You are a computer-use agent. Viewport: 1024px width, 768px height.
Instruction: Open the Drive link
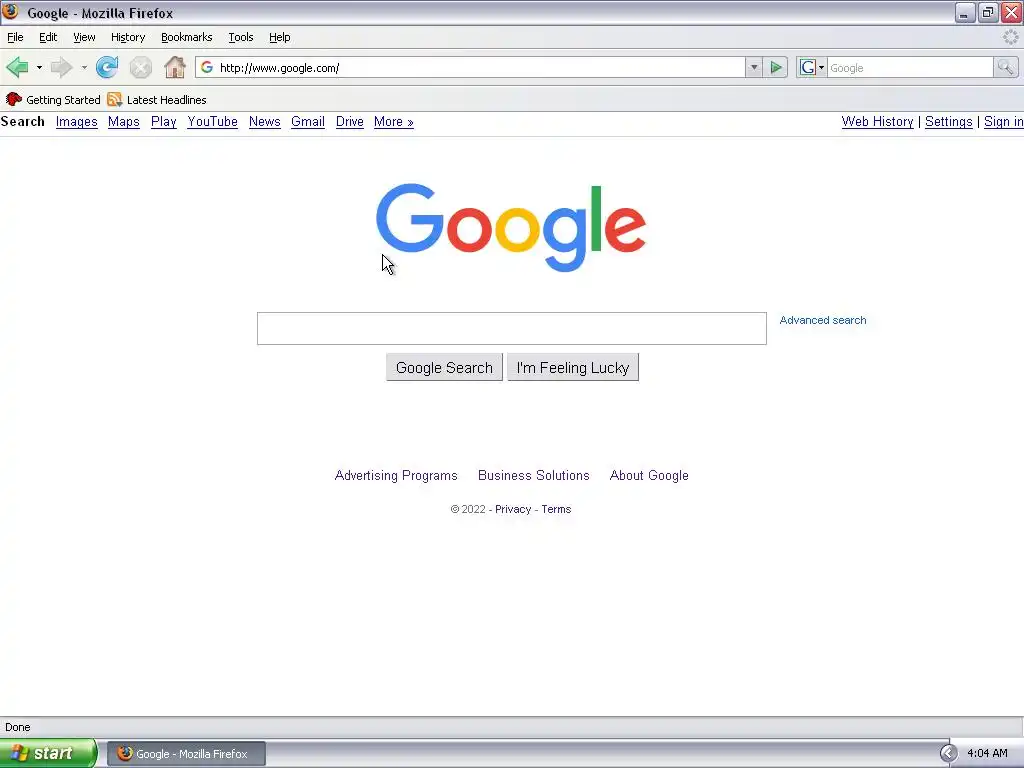[x=349, y=121]
